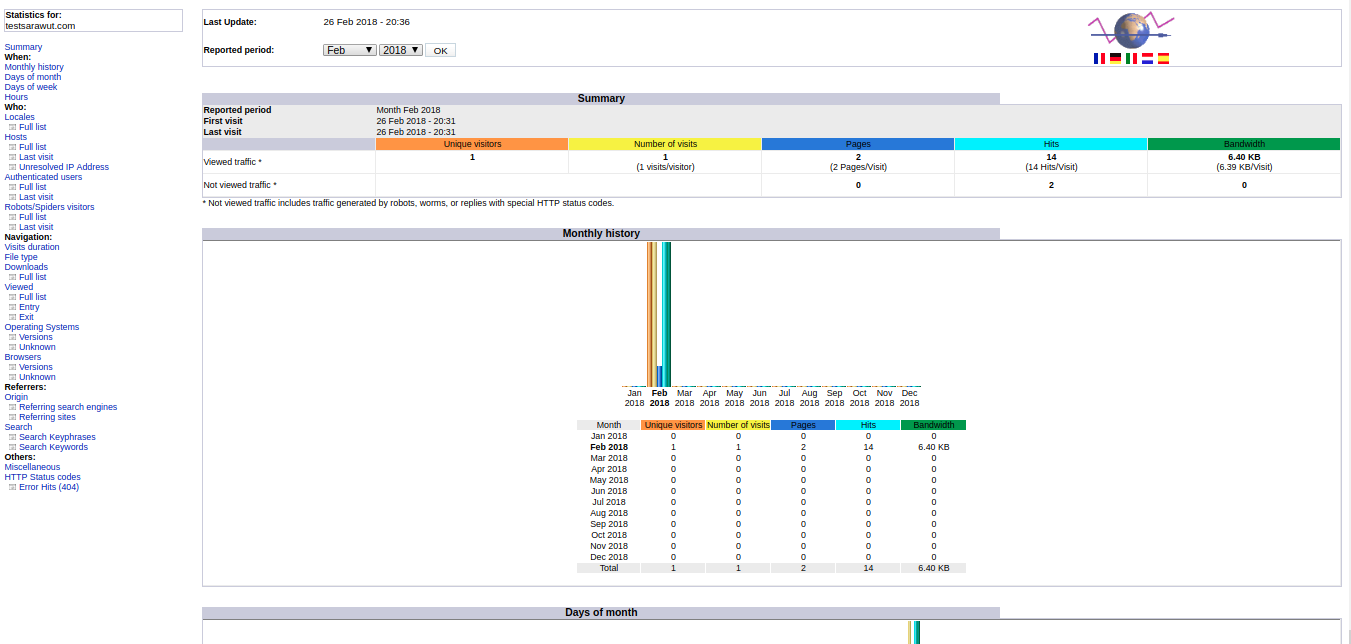Open the Operating Systems link
Viewport: 1351px width, 644px height.
[x=42, y=327]
